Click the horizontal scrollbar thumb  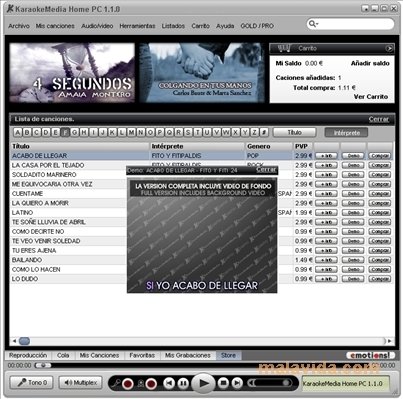point(24,341)
